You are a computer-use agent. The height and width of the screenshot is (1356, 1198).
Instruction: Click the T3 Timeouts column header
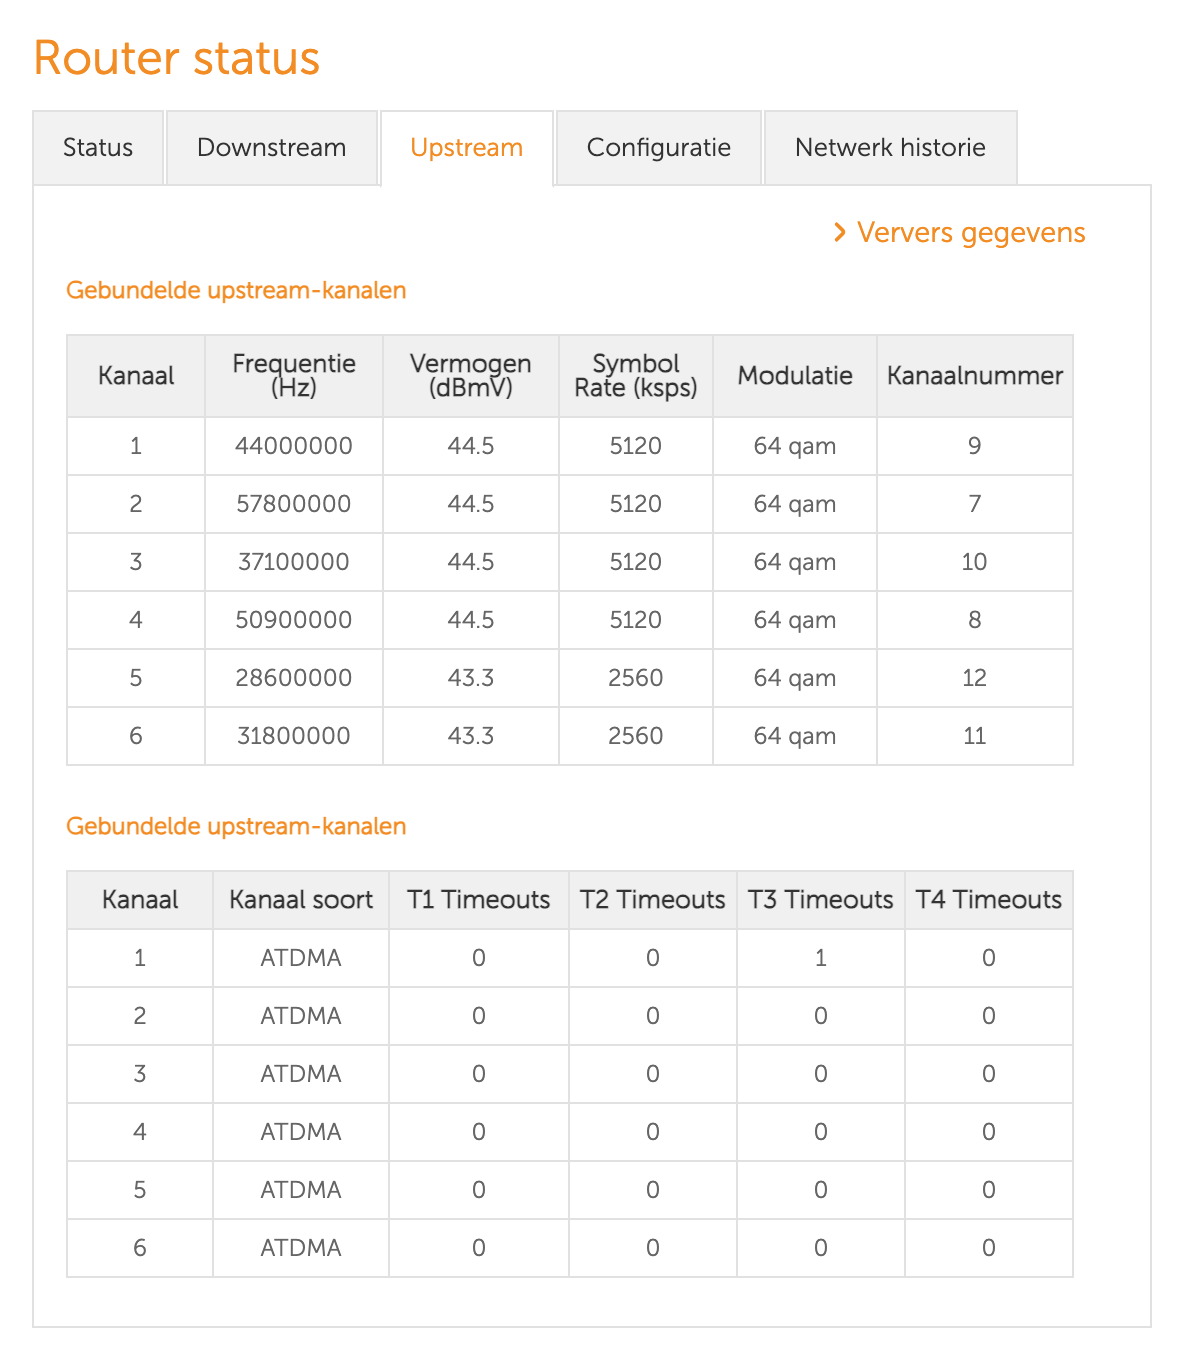click(820, 900)
